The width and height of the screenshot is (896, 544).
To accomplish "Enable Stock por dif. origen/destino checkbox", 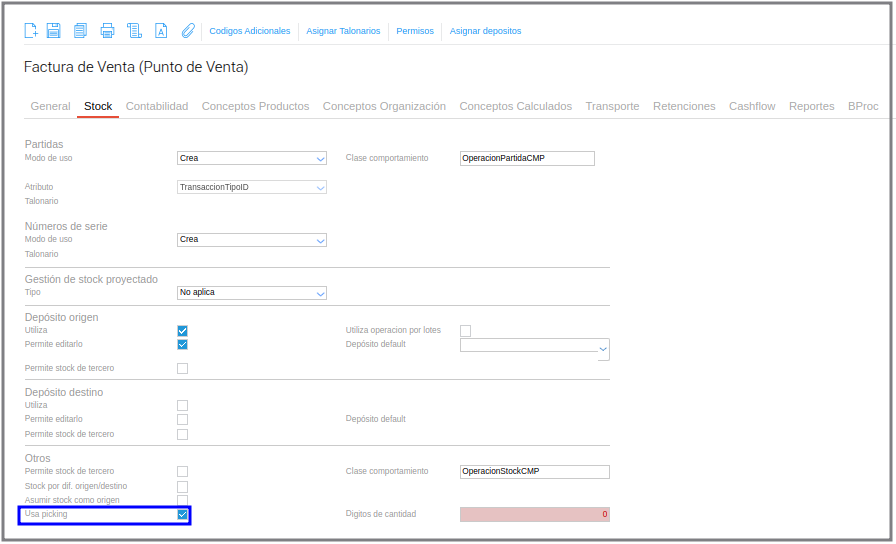I will 182,487.
